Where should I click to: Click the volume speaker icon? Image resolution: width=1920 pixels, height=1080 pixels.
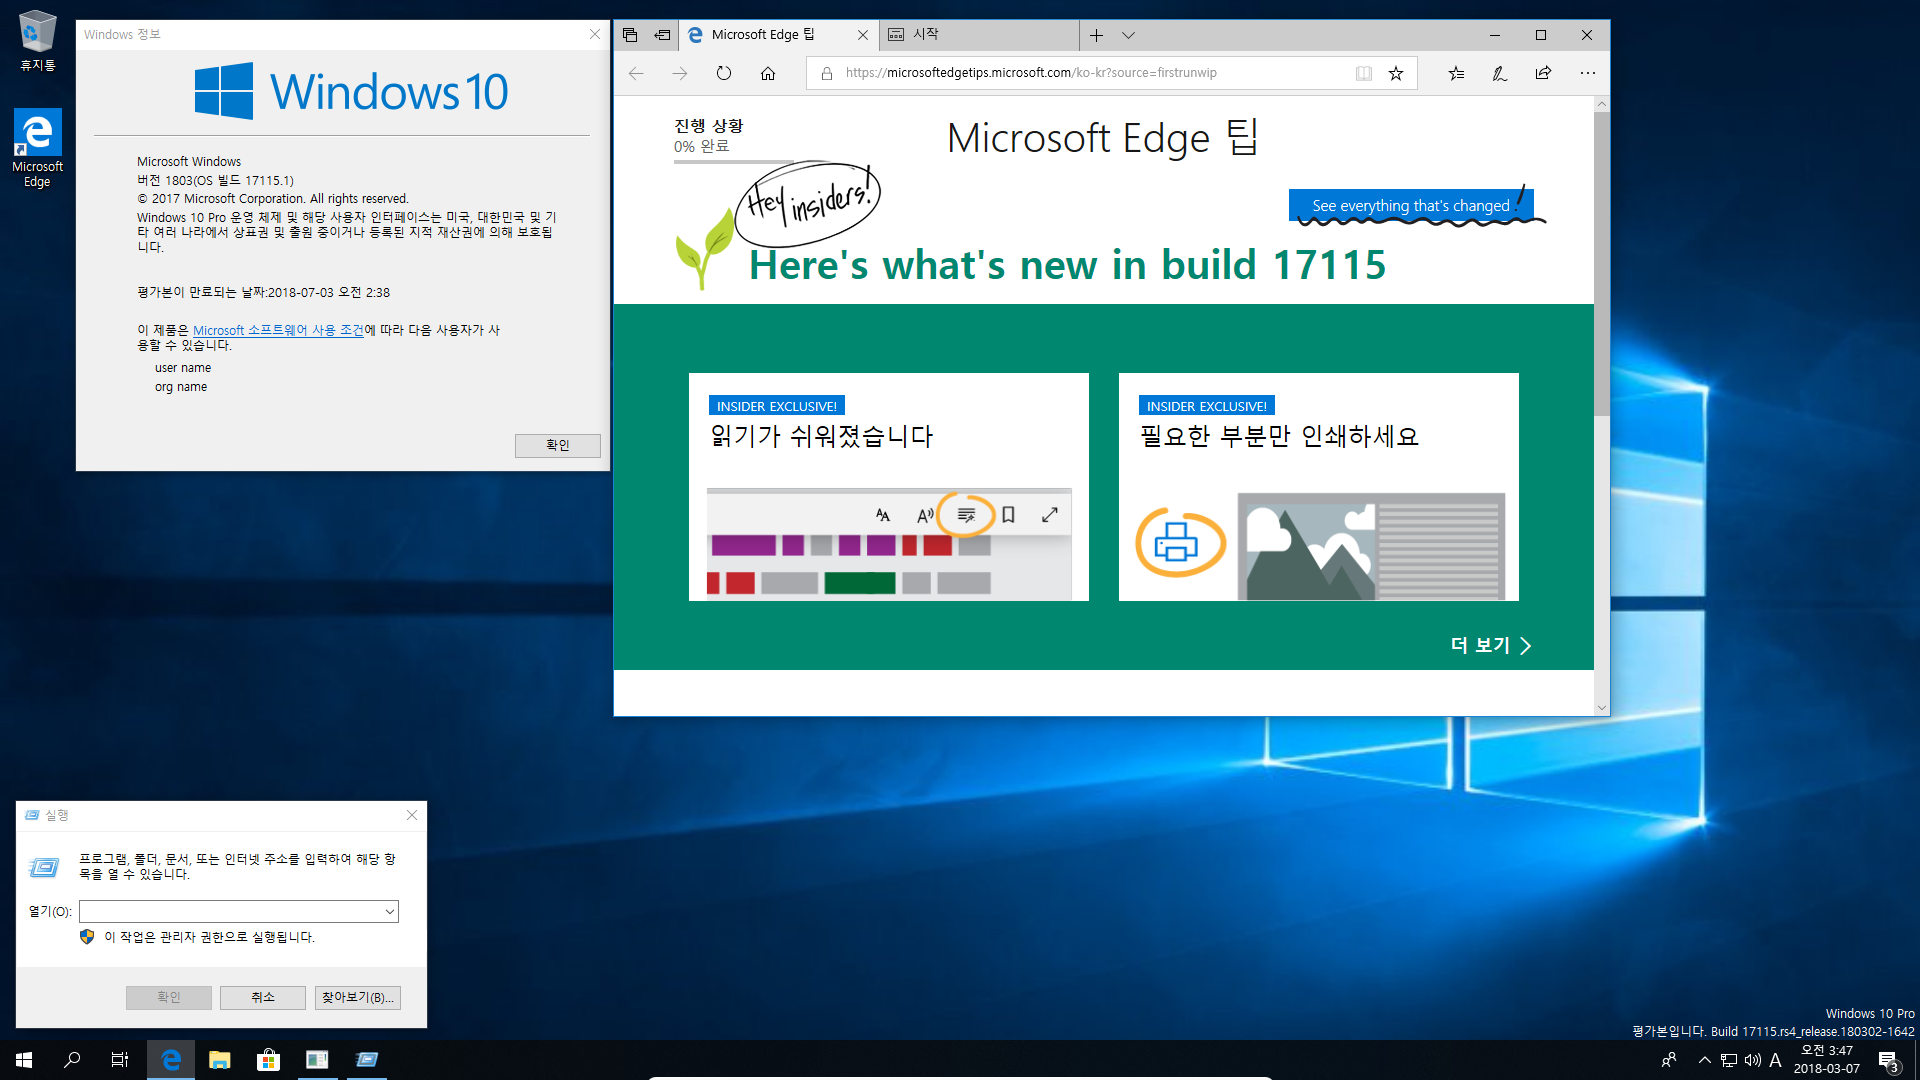point(1752,1060)
